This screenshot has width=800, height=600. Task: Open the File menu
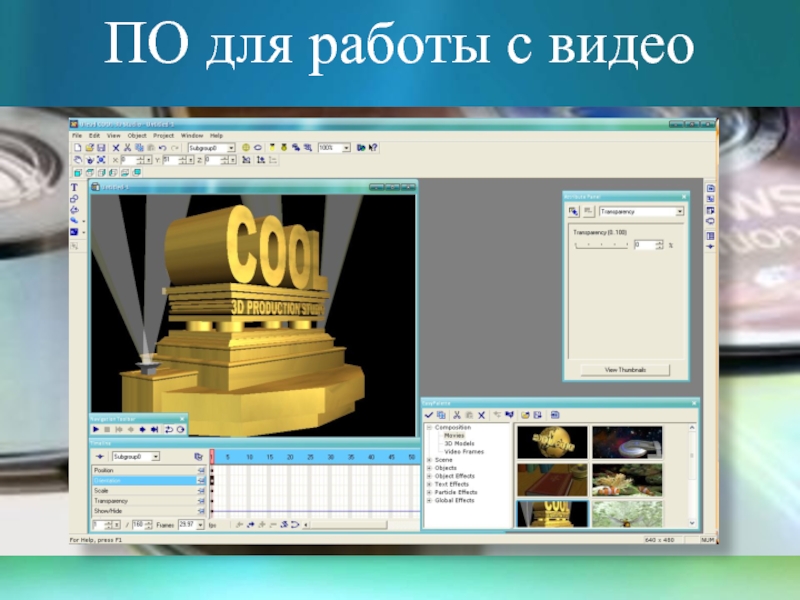coord(77,136)
